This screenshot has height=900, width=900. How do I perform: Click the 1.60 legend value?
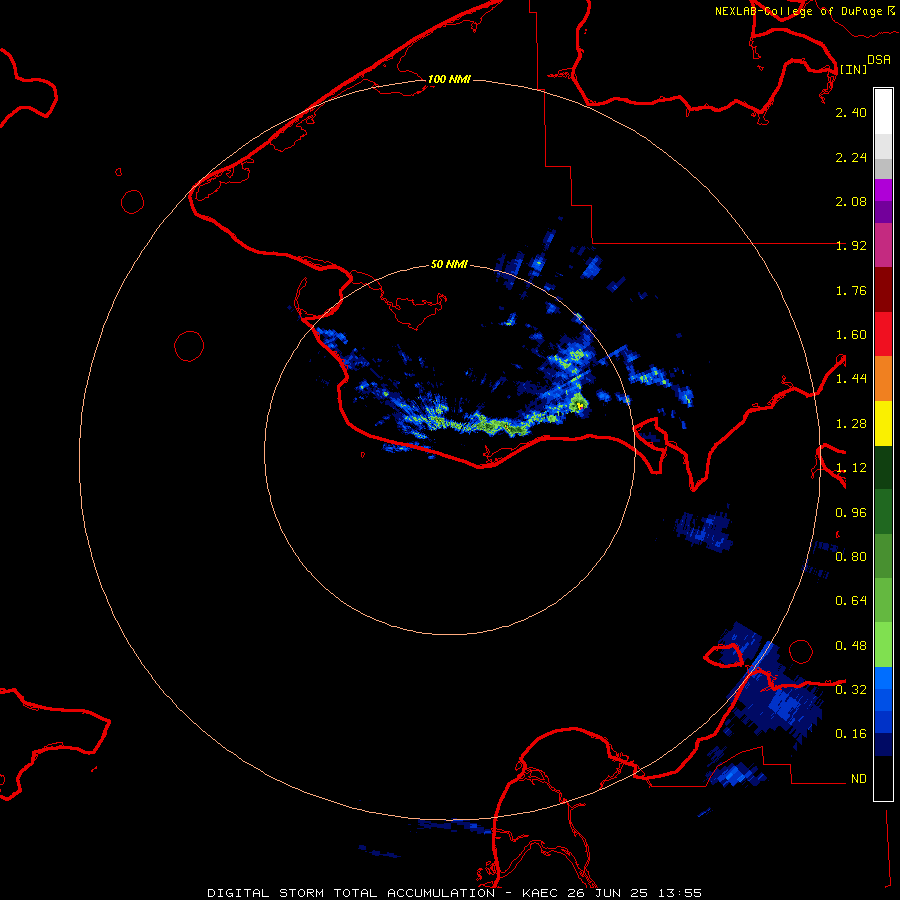click(851, 335)
